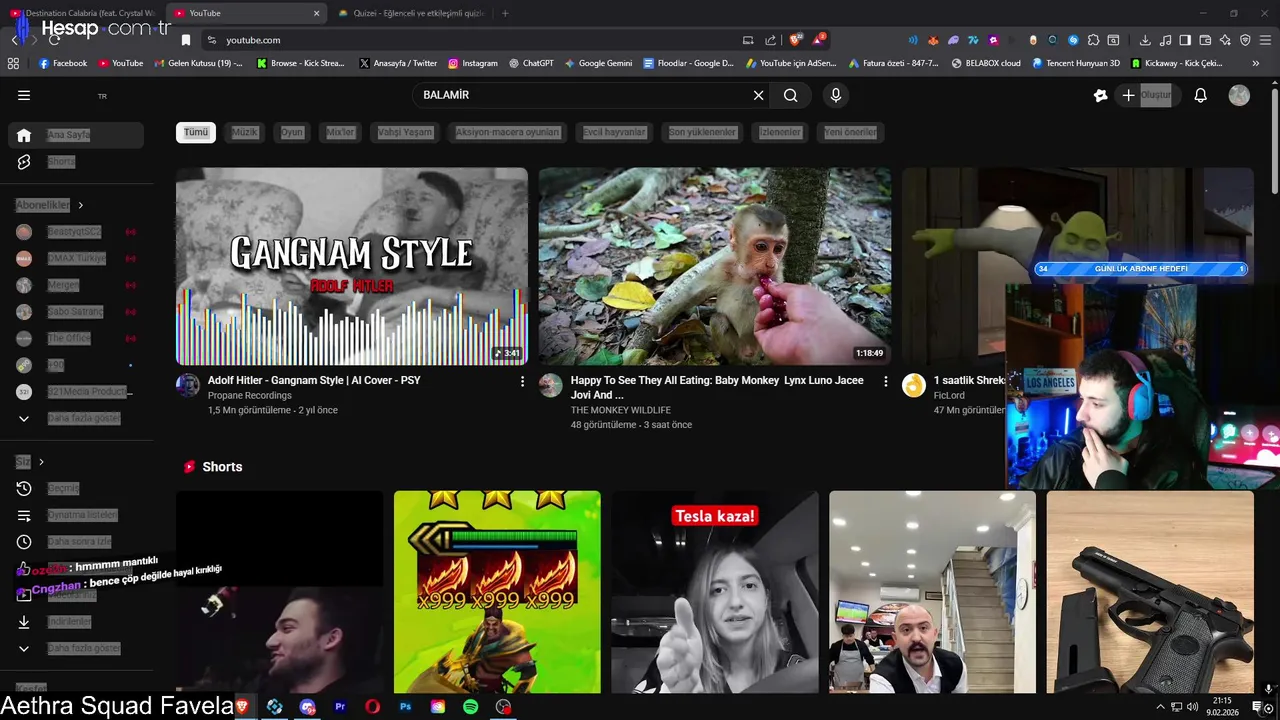Open the browser main menu icon

tap(1265, 40)
